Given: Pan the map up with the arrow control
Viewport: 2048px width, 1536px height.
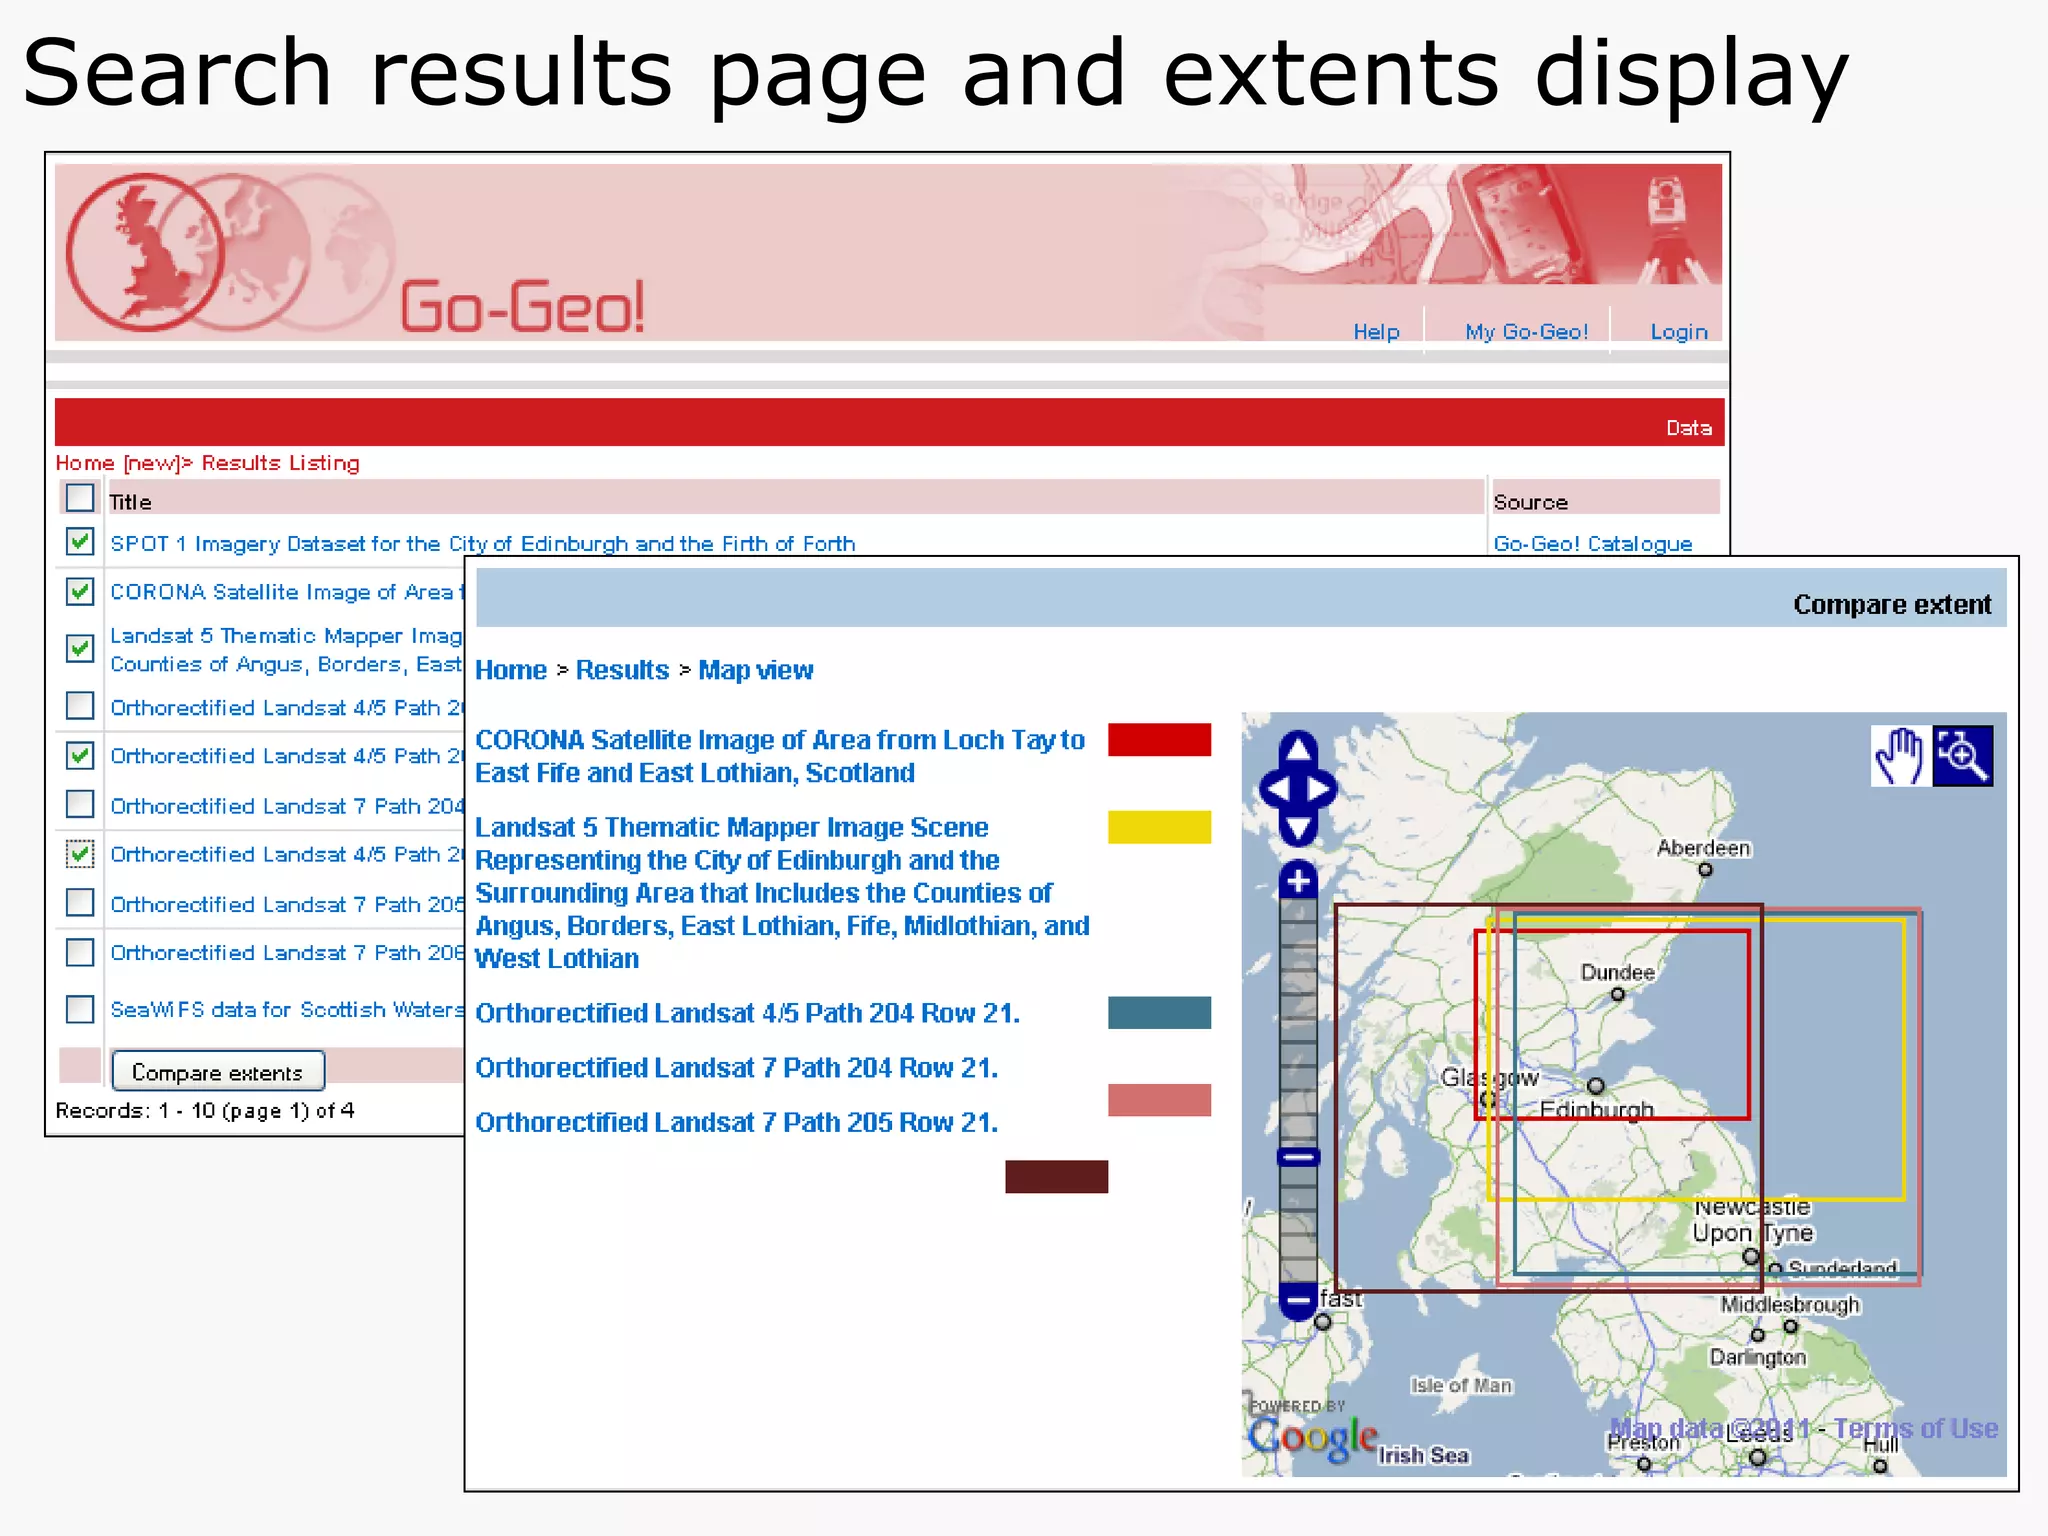Looking at the screenshot, I should click(1298, 749).
